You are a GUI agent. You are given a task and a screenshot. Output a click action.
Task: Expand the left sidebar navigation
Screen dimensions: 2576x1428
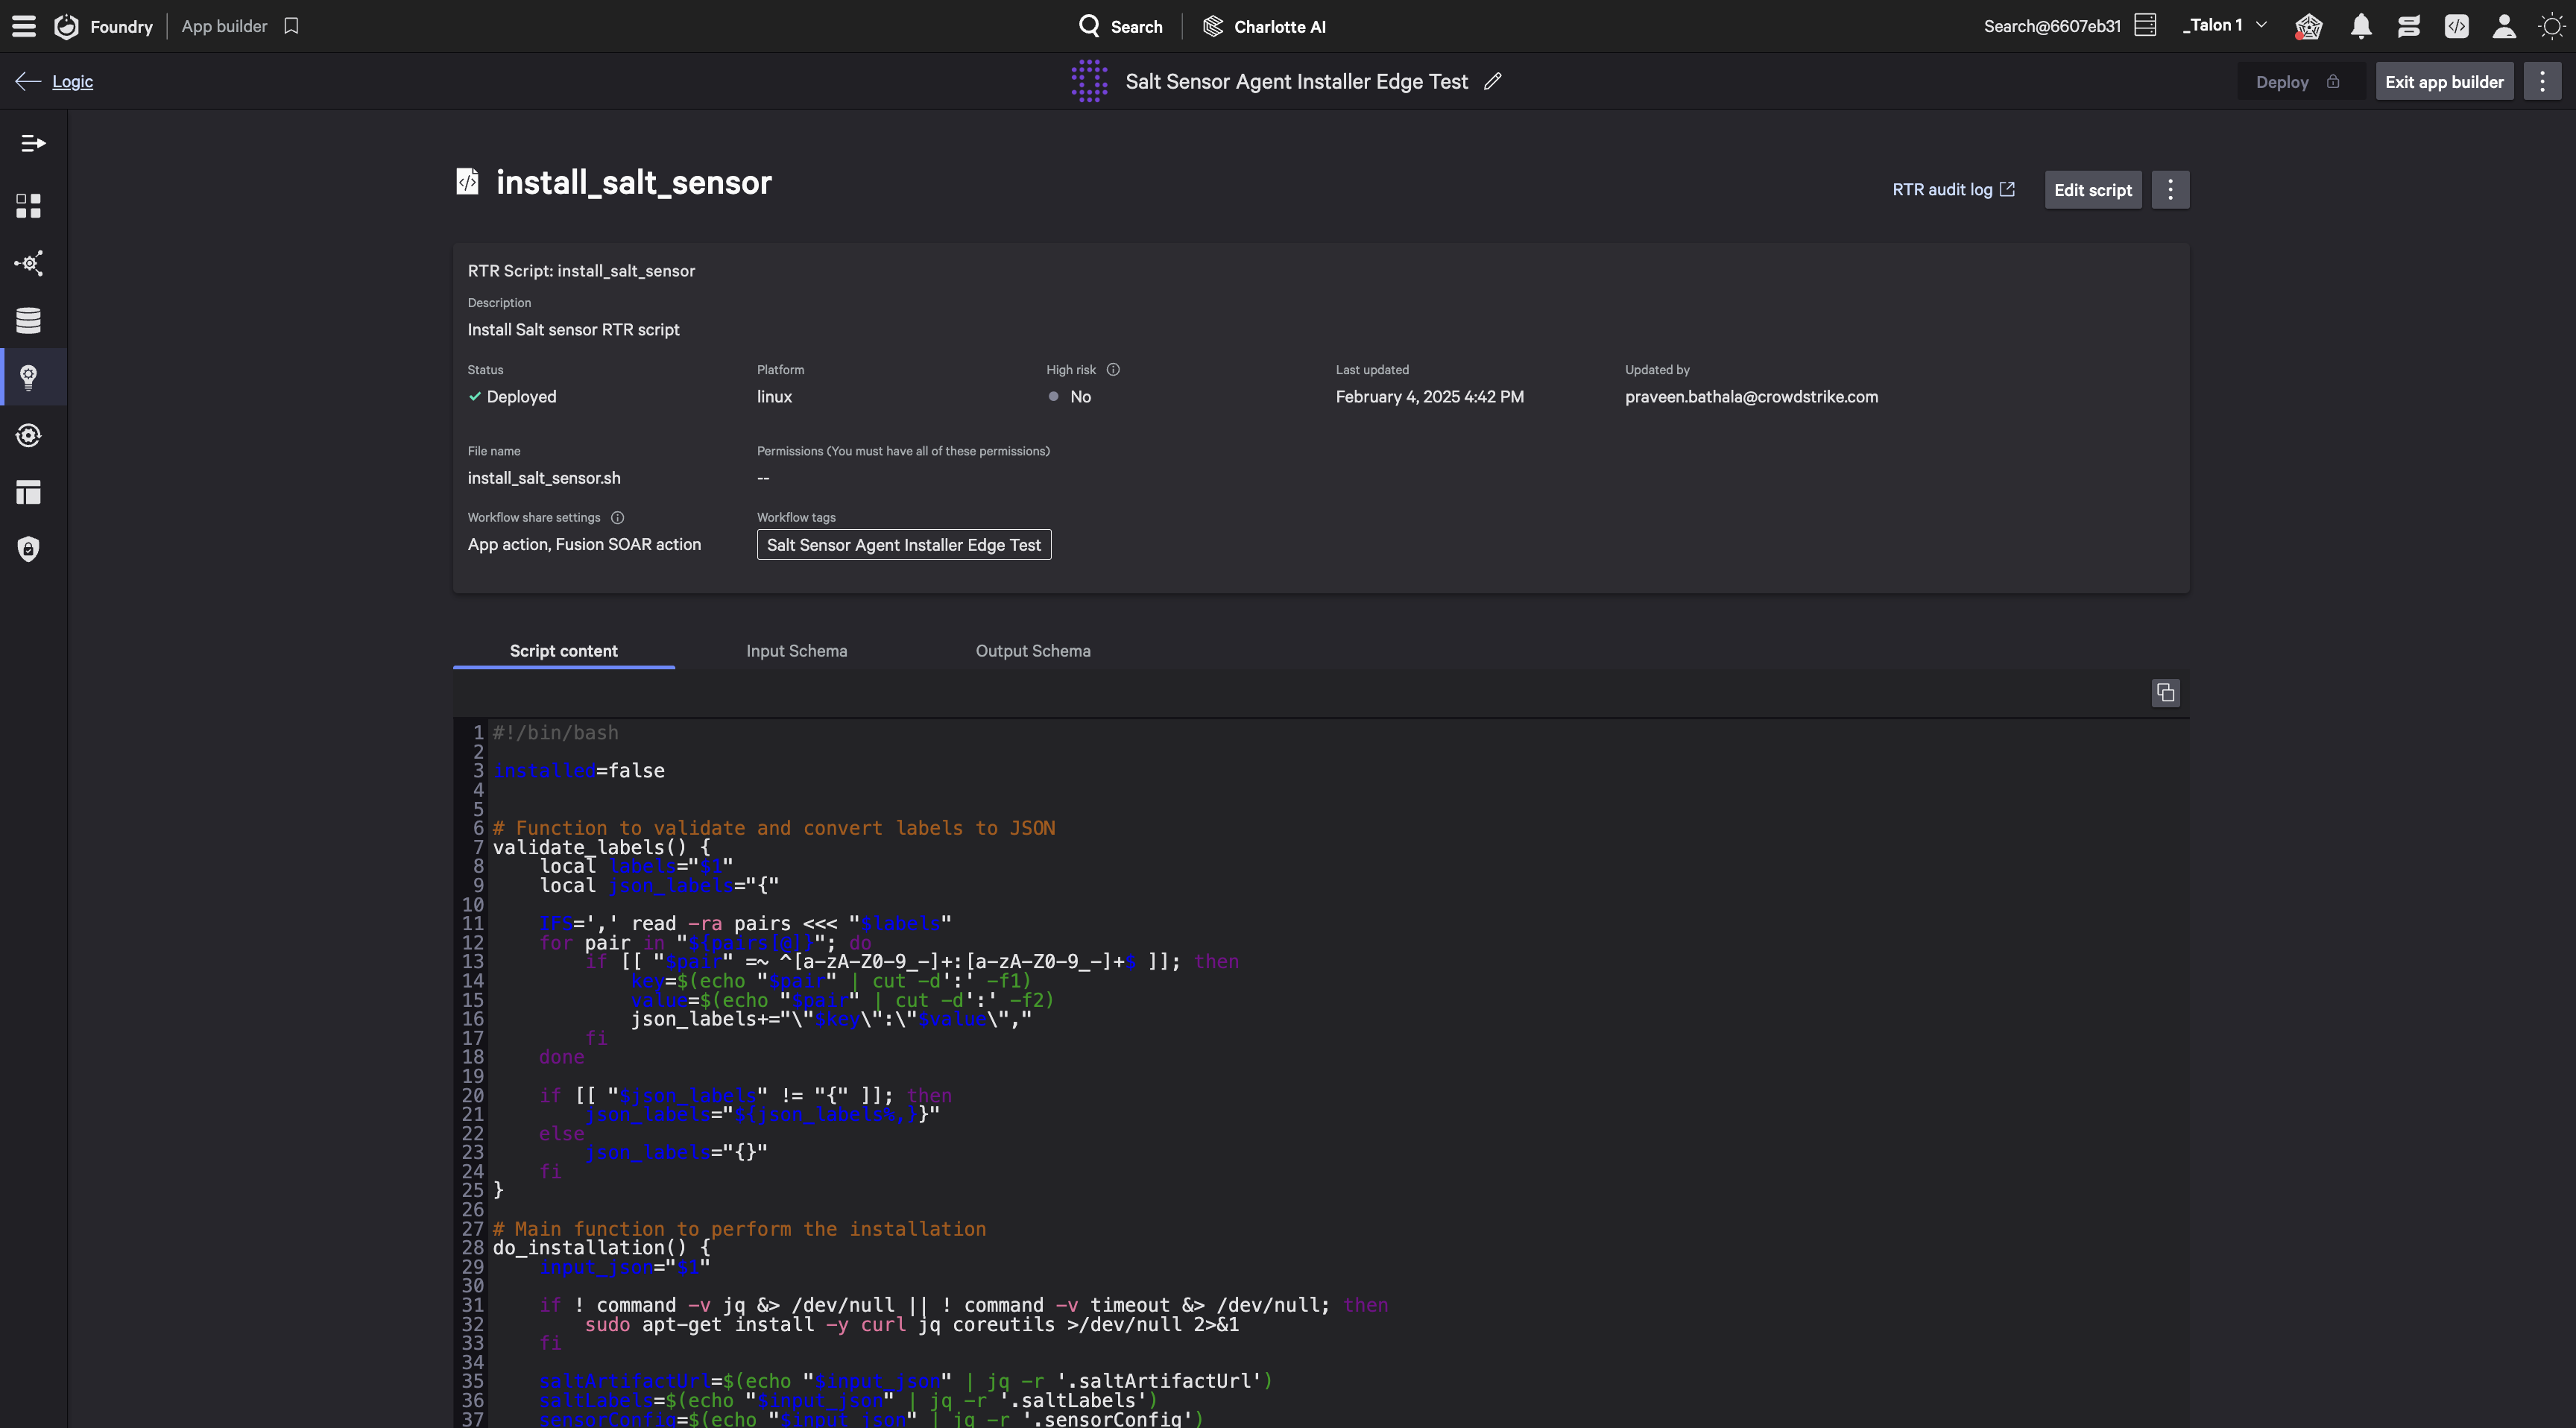(x=33, y=143)
